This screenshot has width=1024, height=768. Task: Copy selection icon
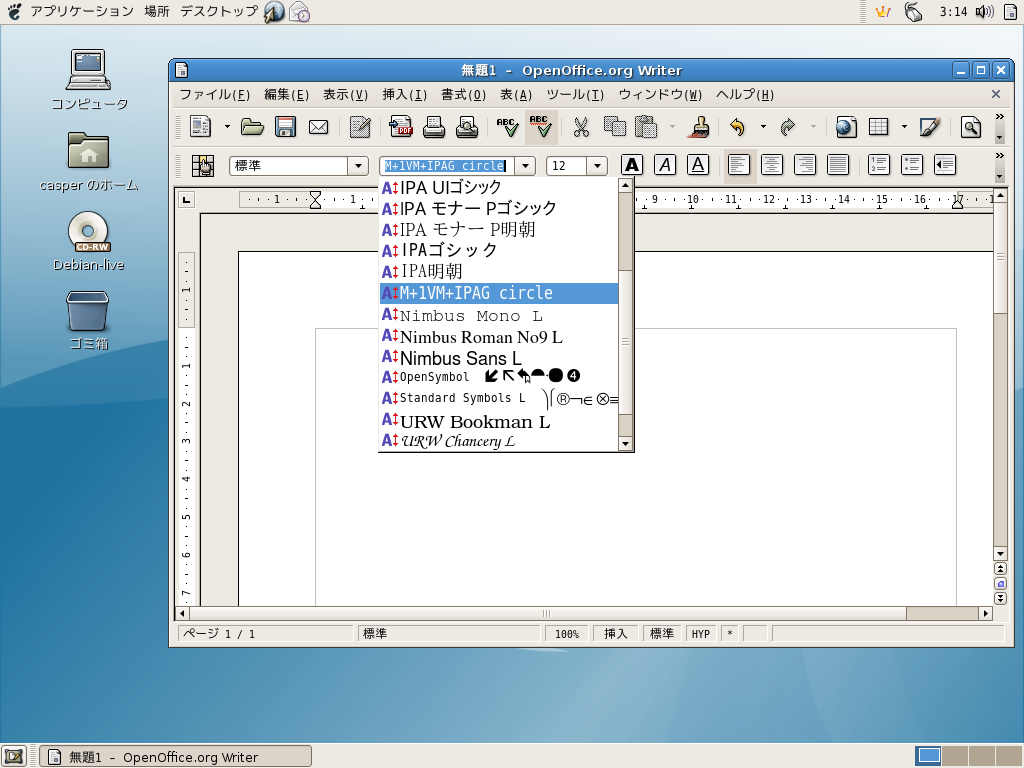coord(615,127)
